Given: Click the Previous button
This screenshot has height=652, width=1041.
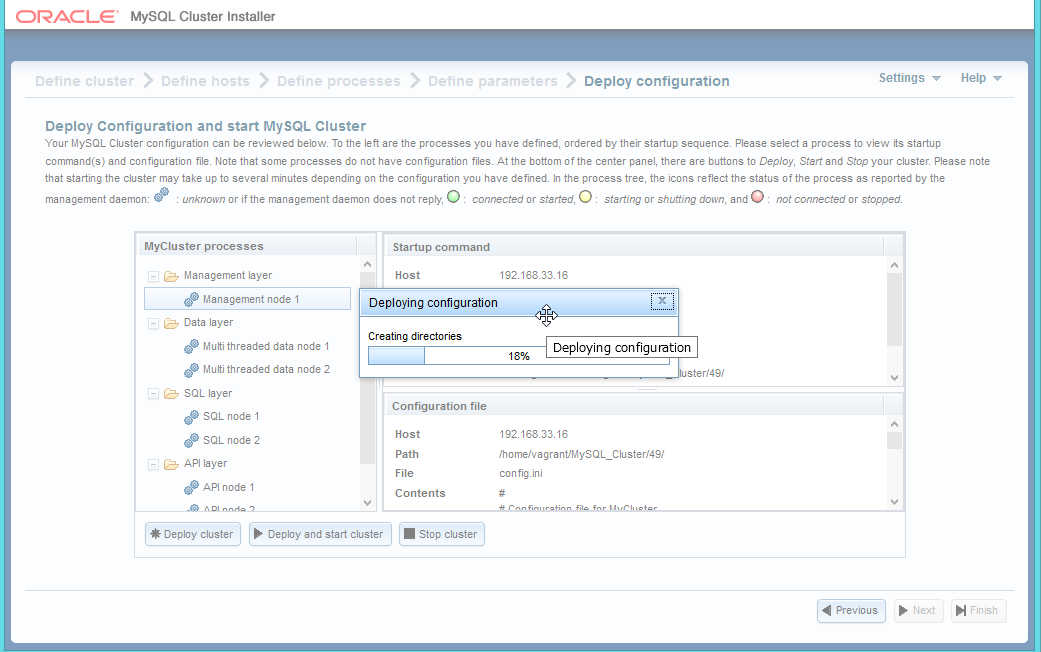Looking at the screenshot, I should pos(851,611).
